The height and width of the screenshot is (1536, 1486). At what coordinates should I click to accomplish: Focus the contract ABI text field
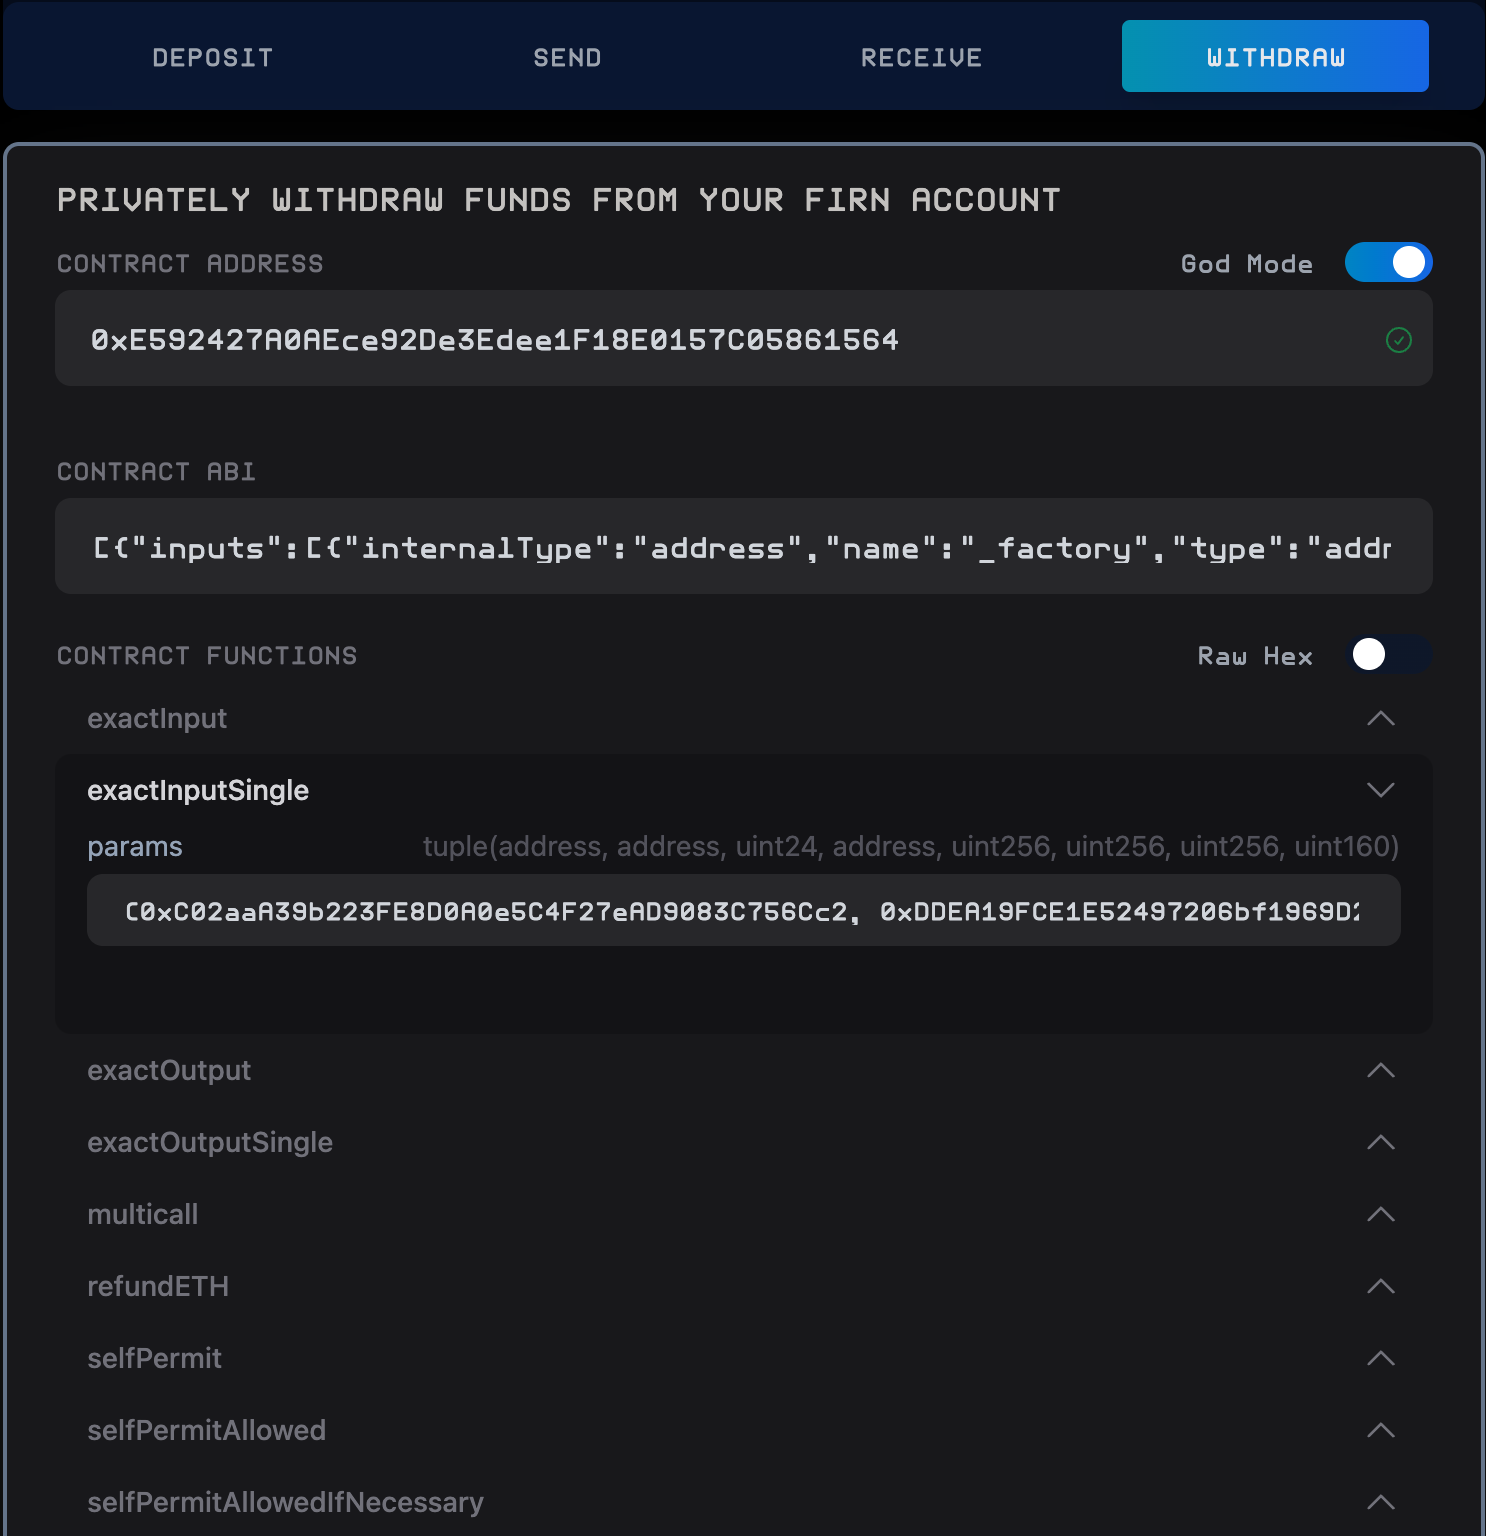coord(742,548)
